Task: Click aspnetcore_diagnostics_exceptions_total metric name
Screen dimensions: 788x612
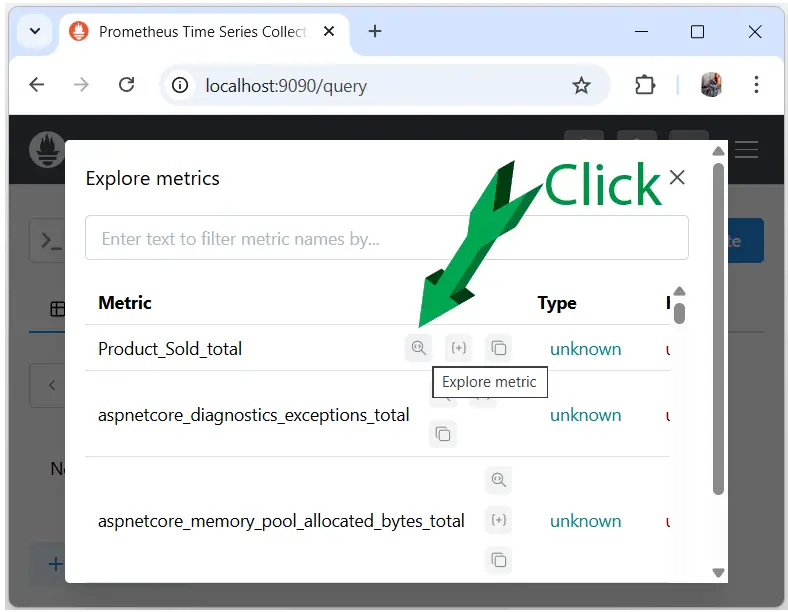Action: 254,415
